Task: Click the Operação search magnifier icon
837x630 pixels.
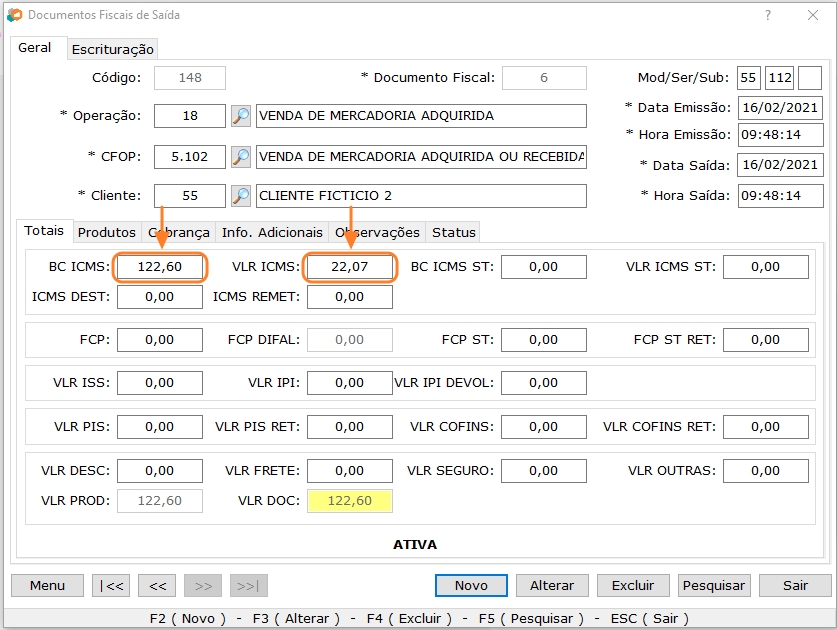Action: coord(241,116)
